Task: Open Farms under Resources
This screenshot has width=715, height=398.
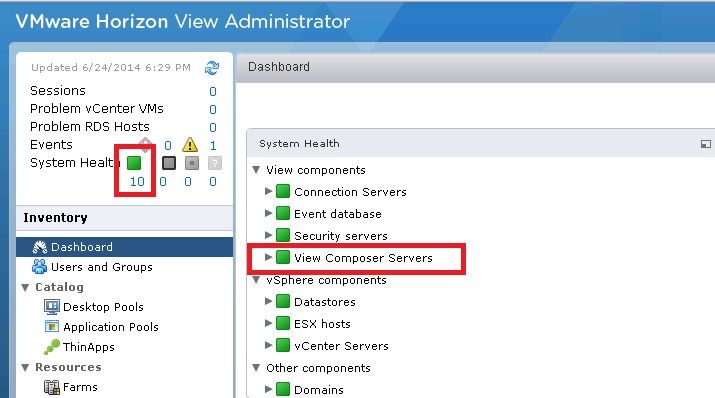Action: [x=80, y=387]
